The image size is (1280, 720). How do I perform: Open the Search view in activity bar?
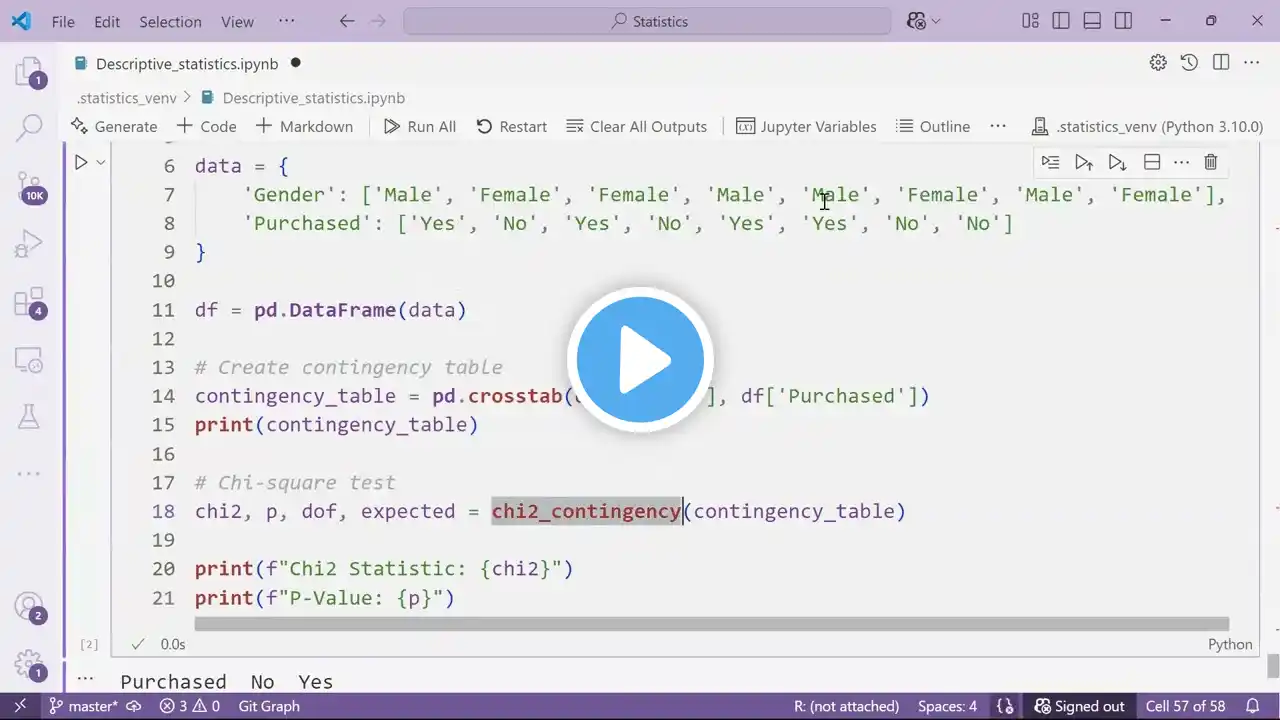pos(29,127)
